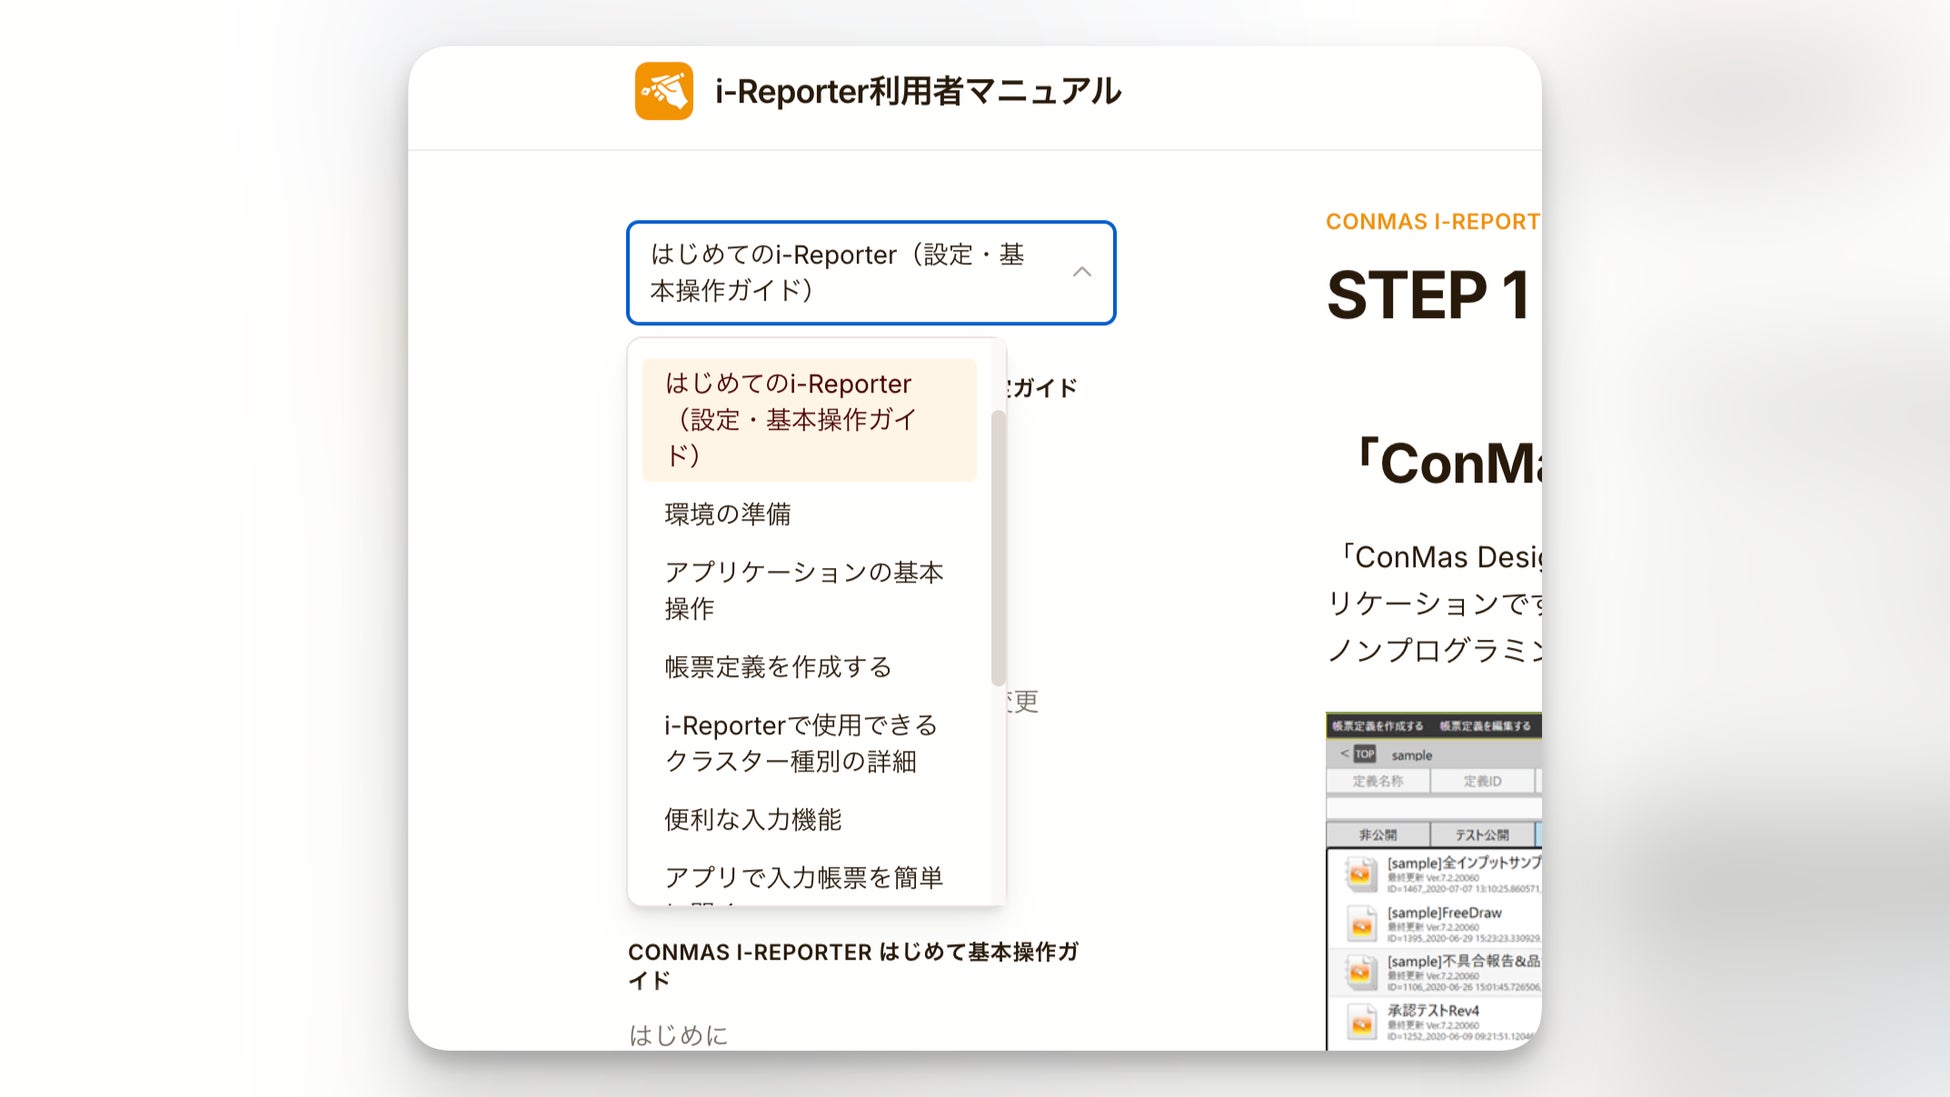This screenshot has width=1950, height=1097.
Task: Click the orange i-Reporter logo icon
Action: pyautogui.click(x=664, y=91)
